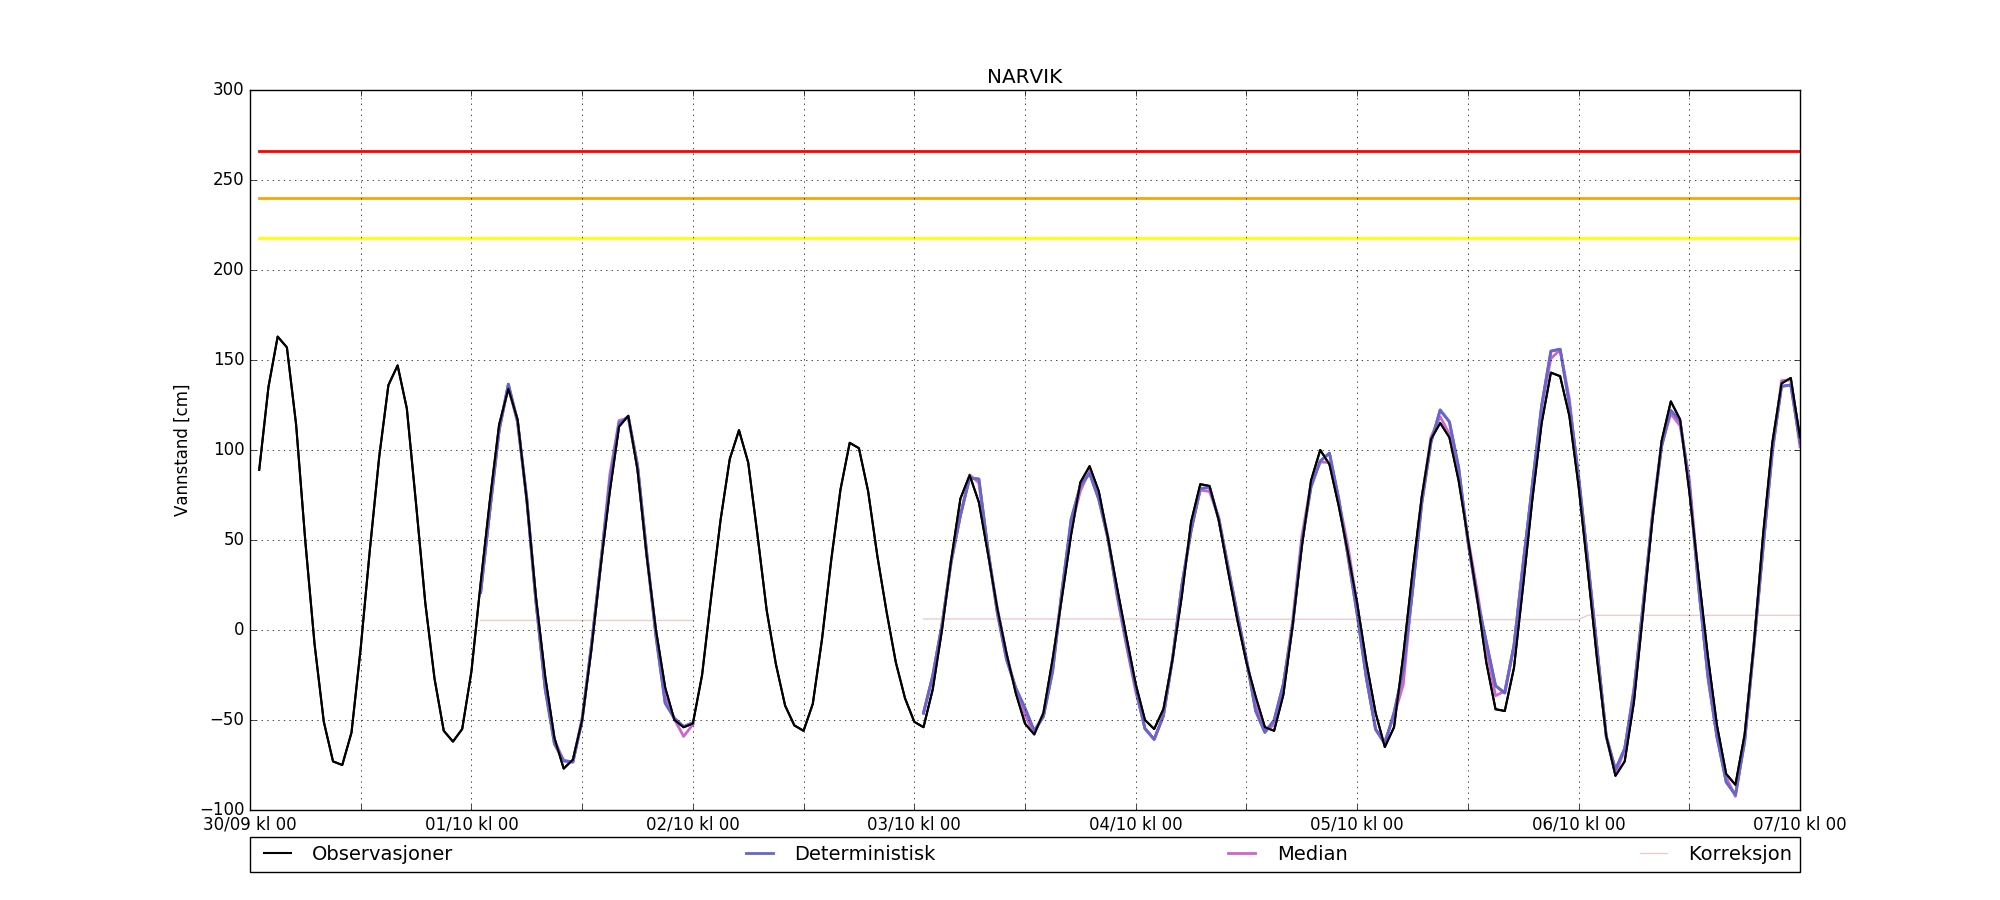The width and height of the screenshot is (2000, 900).
Task: Click the black line sample beside Observasjoner
Action: point(277,854)
